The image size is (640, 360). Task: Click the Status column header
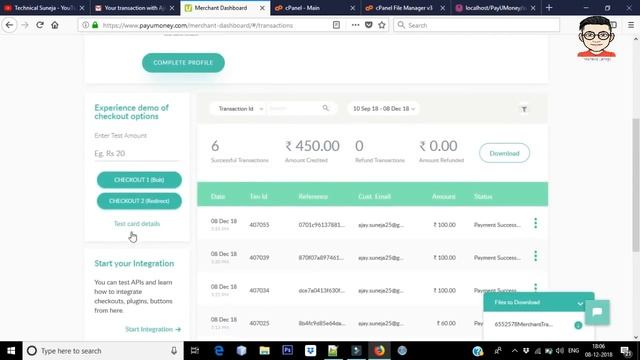pyautogui.click(x=483, y=196)
